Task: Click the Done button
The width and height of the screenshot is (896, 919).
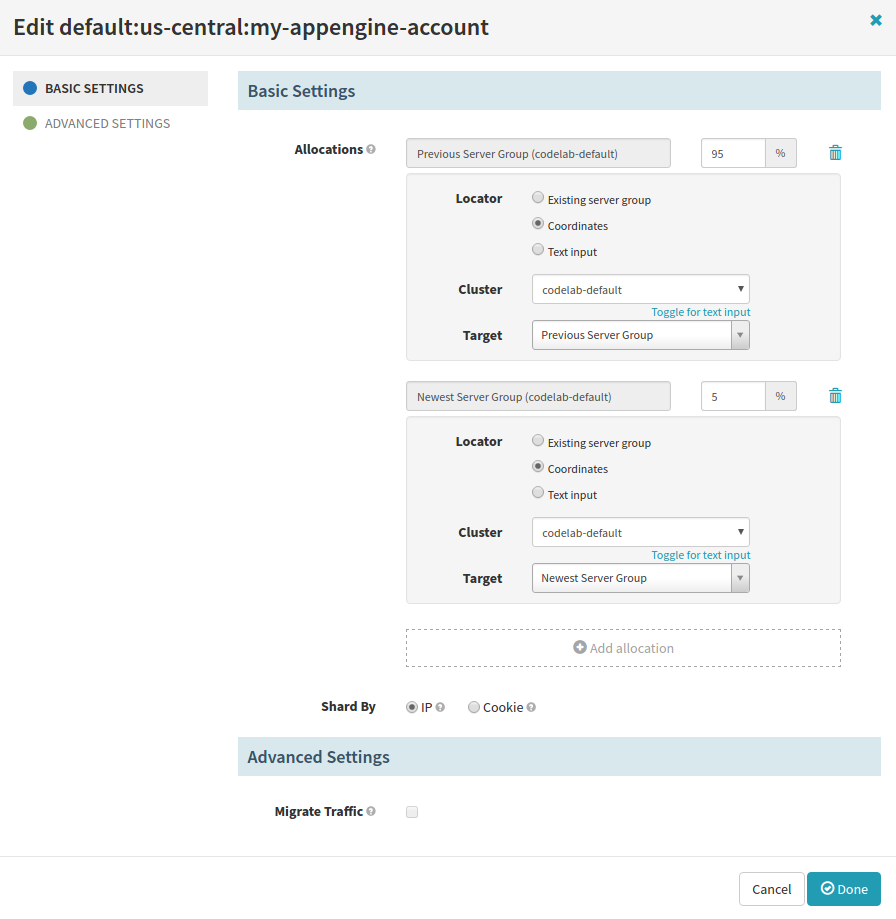Action: [843, 888]
